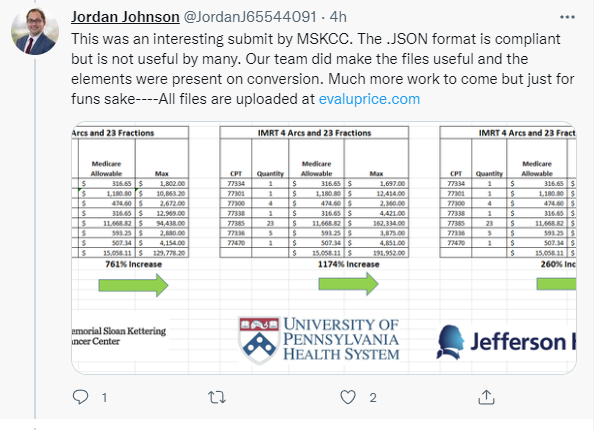
Task: Open Jordan Johnson's profile picture
Action: pyautogui.click(x=37, y=34)
